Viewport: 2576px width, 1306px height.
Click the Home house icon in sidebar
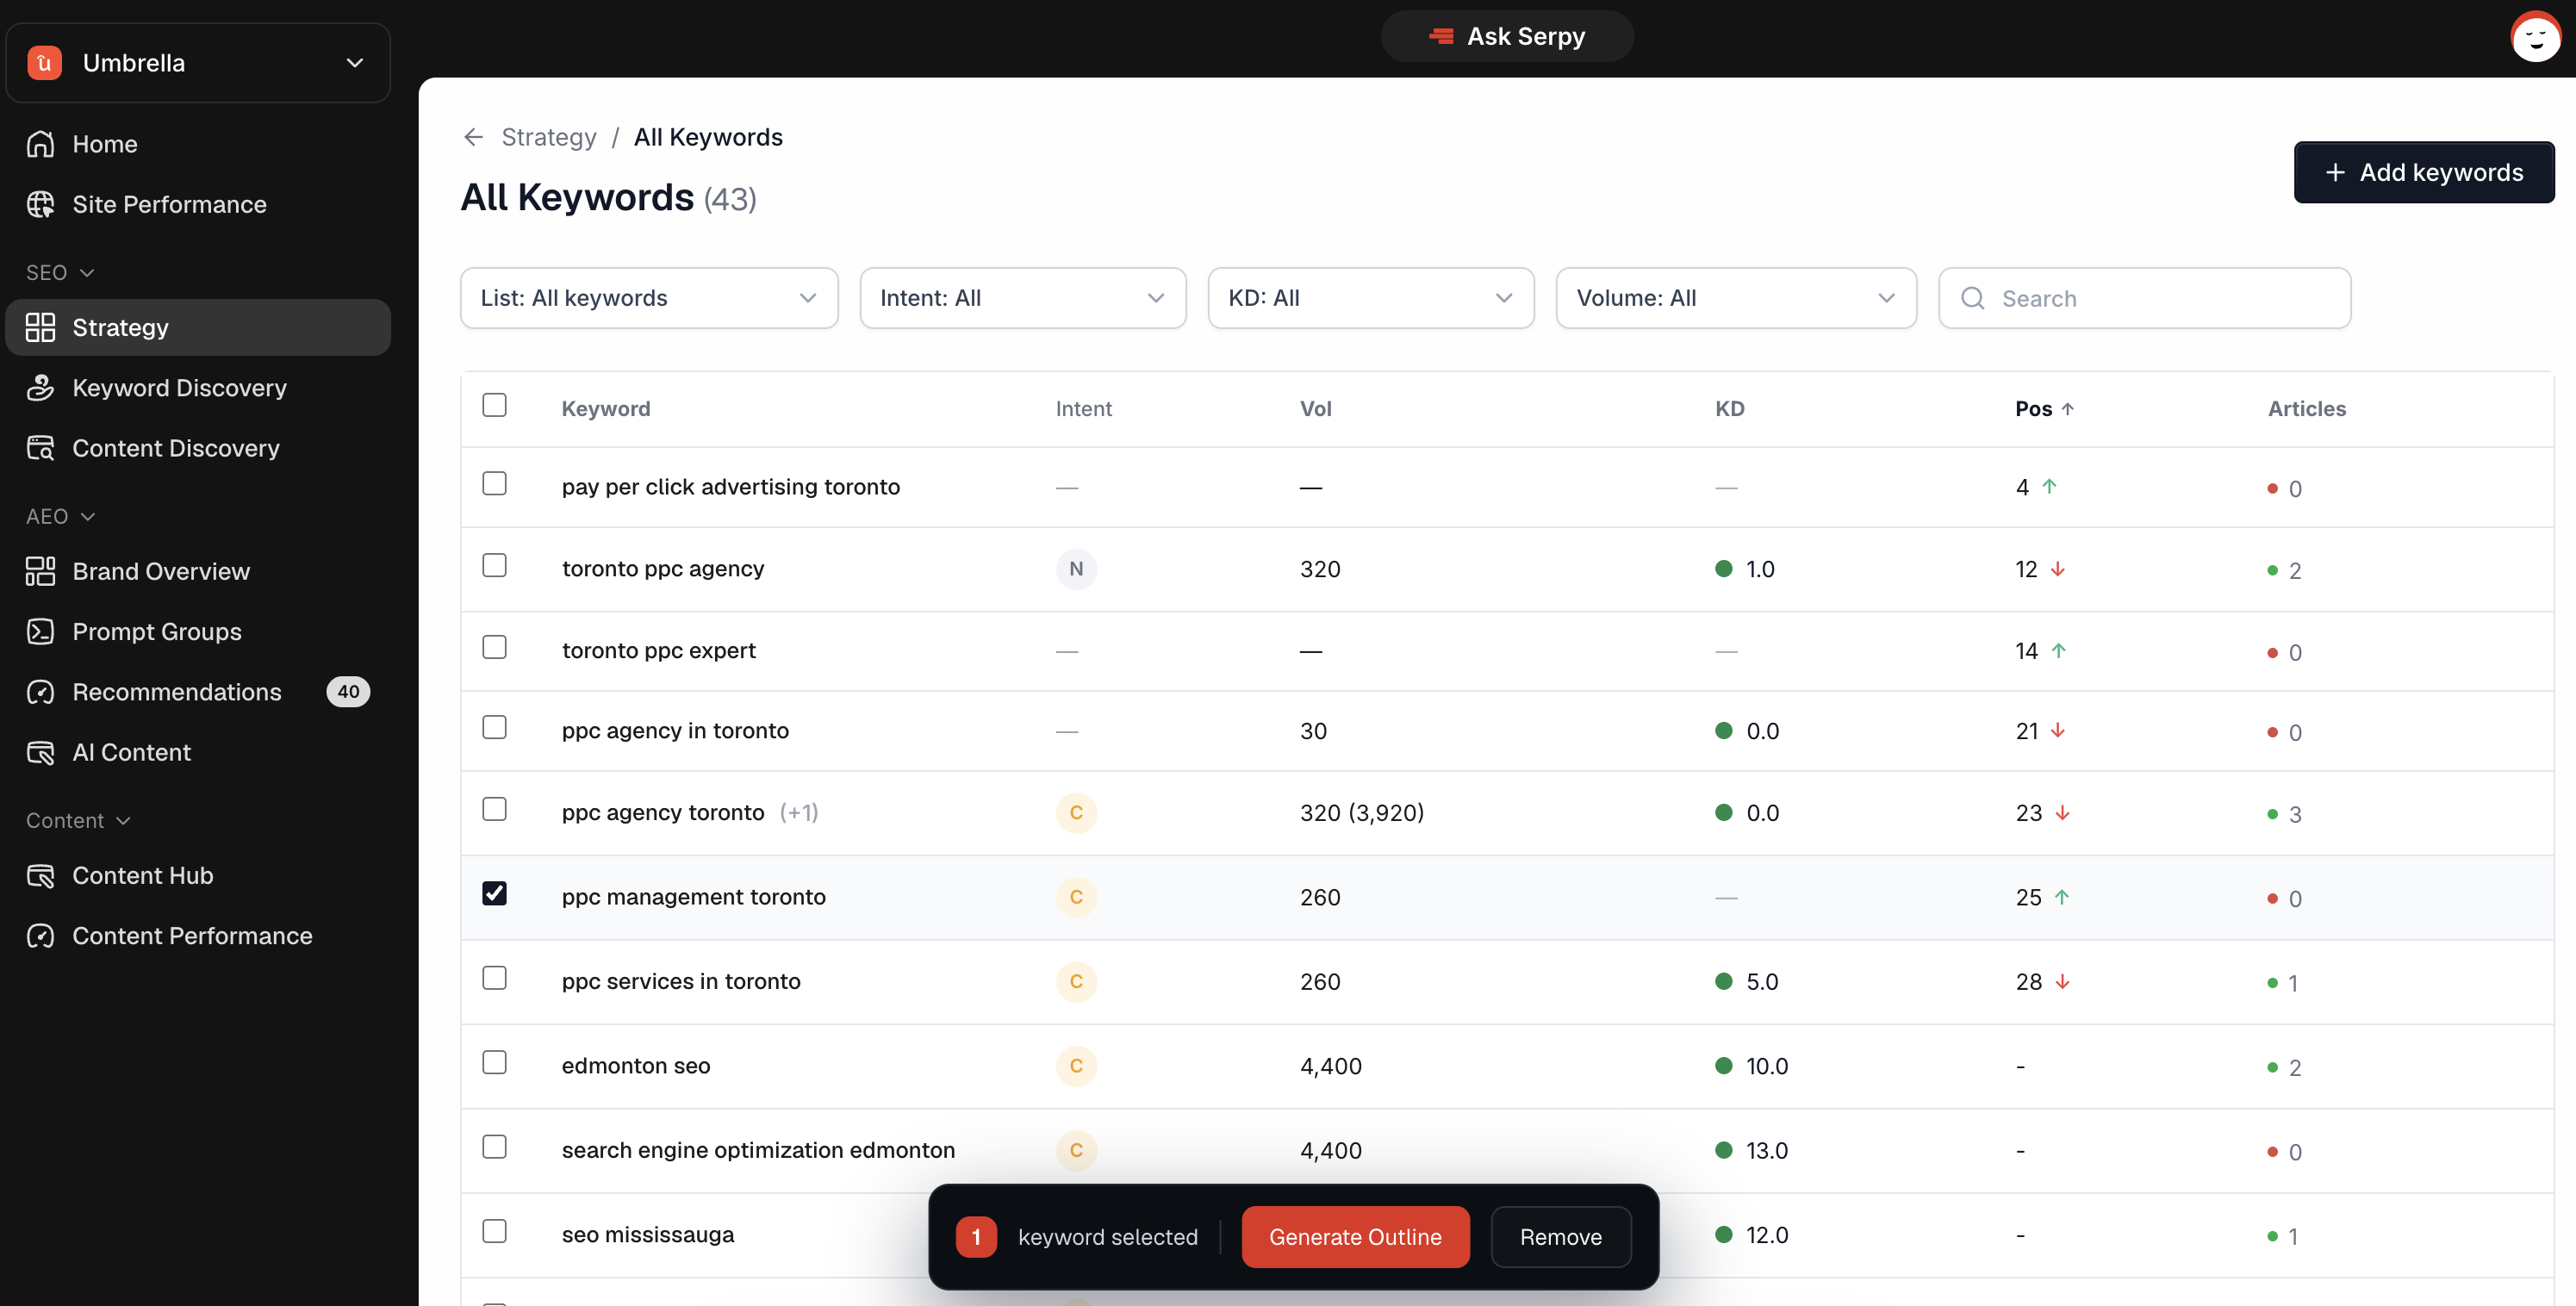[40, 144]
